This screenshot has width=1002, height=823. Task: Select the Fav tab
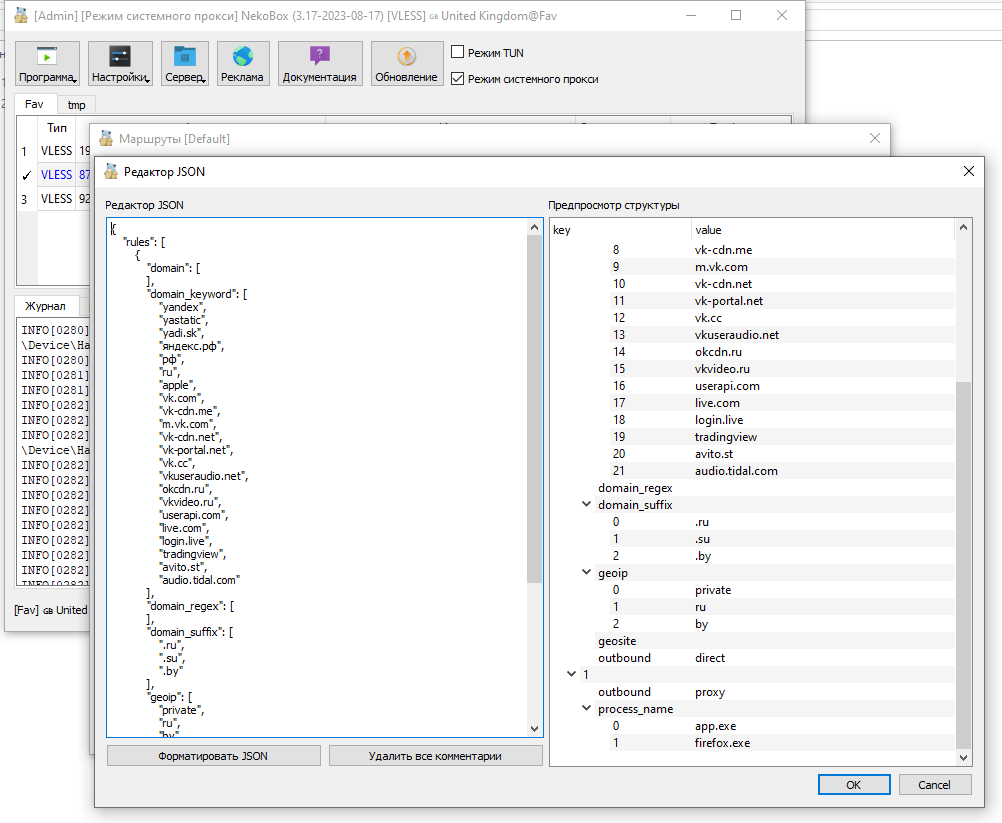(34, 104)
